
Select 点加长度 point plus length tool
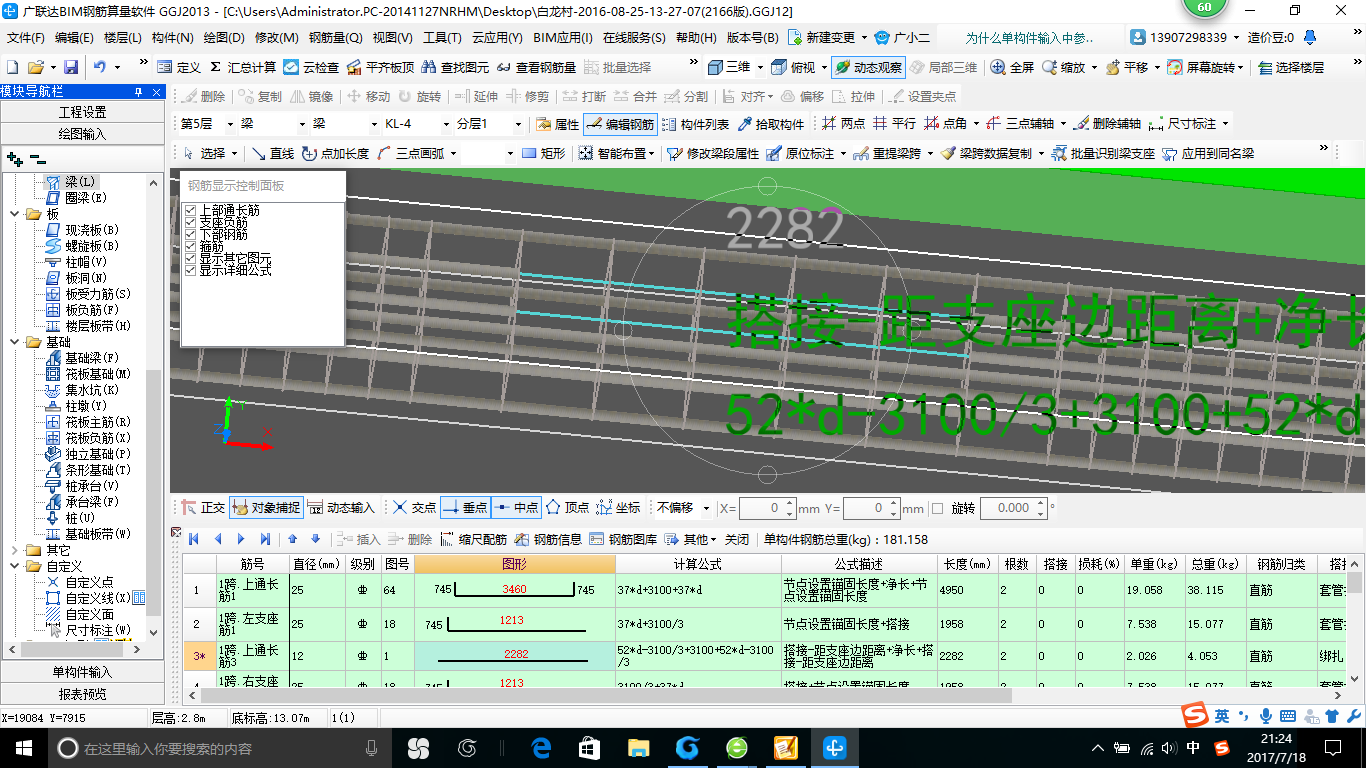(x=335, y=154)
